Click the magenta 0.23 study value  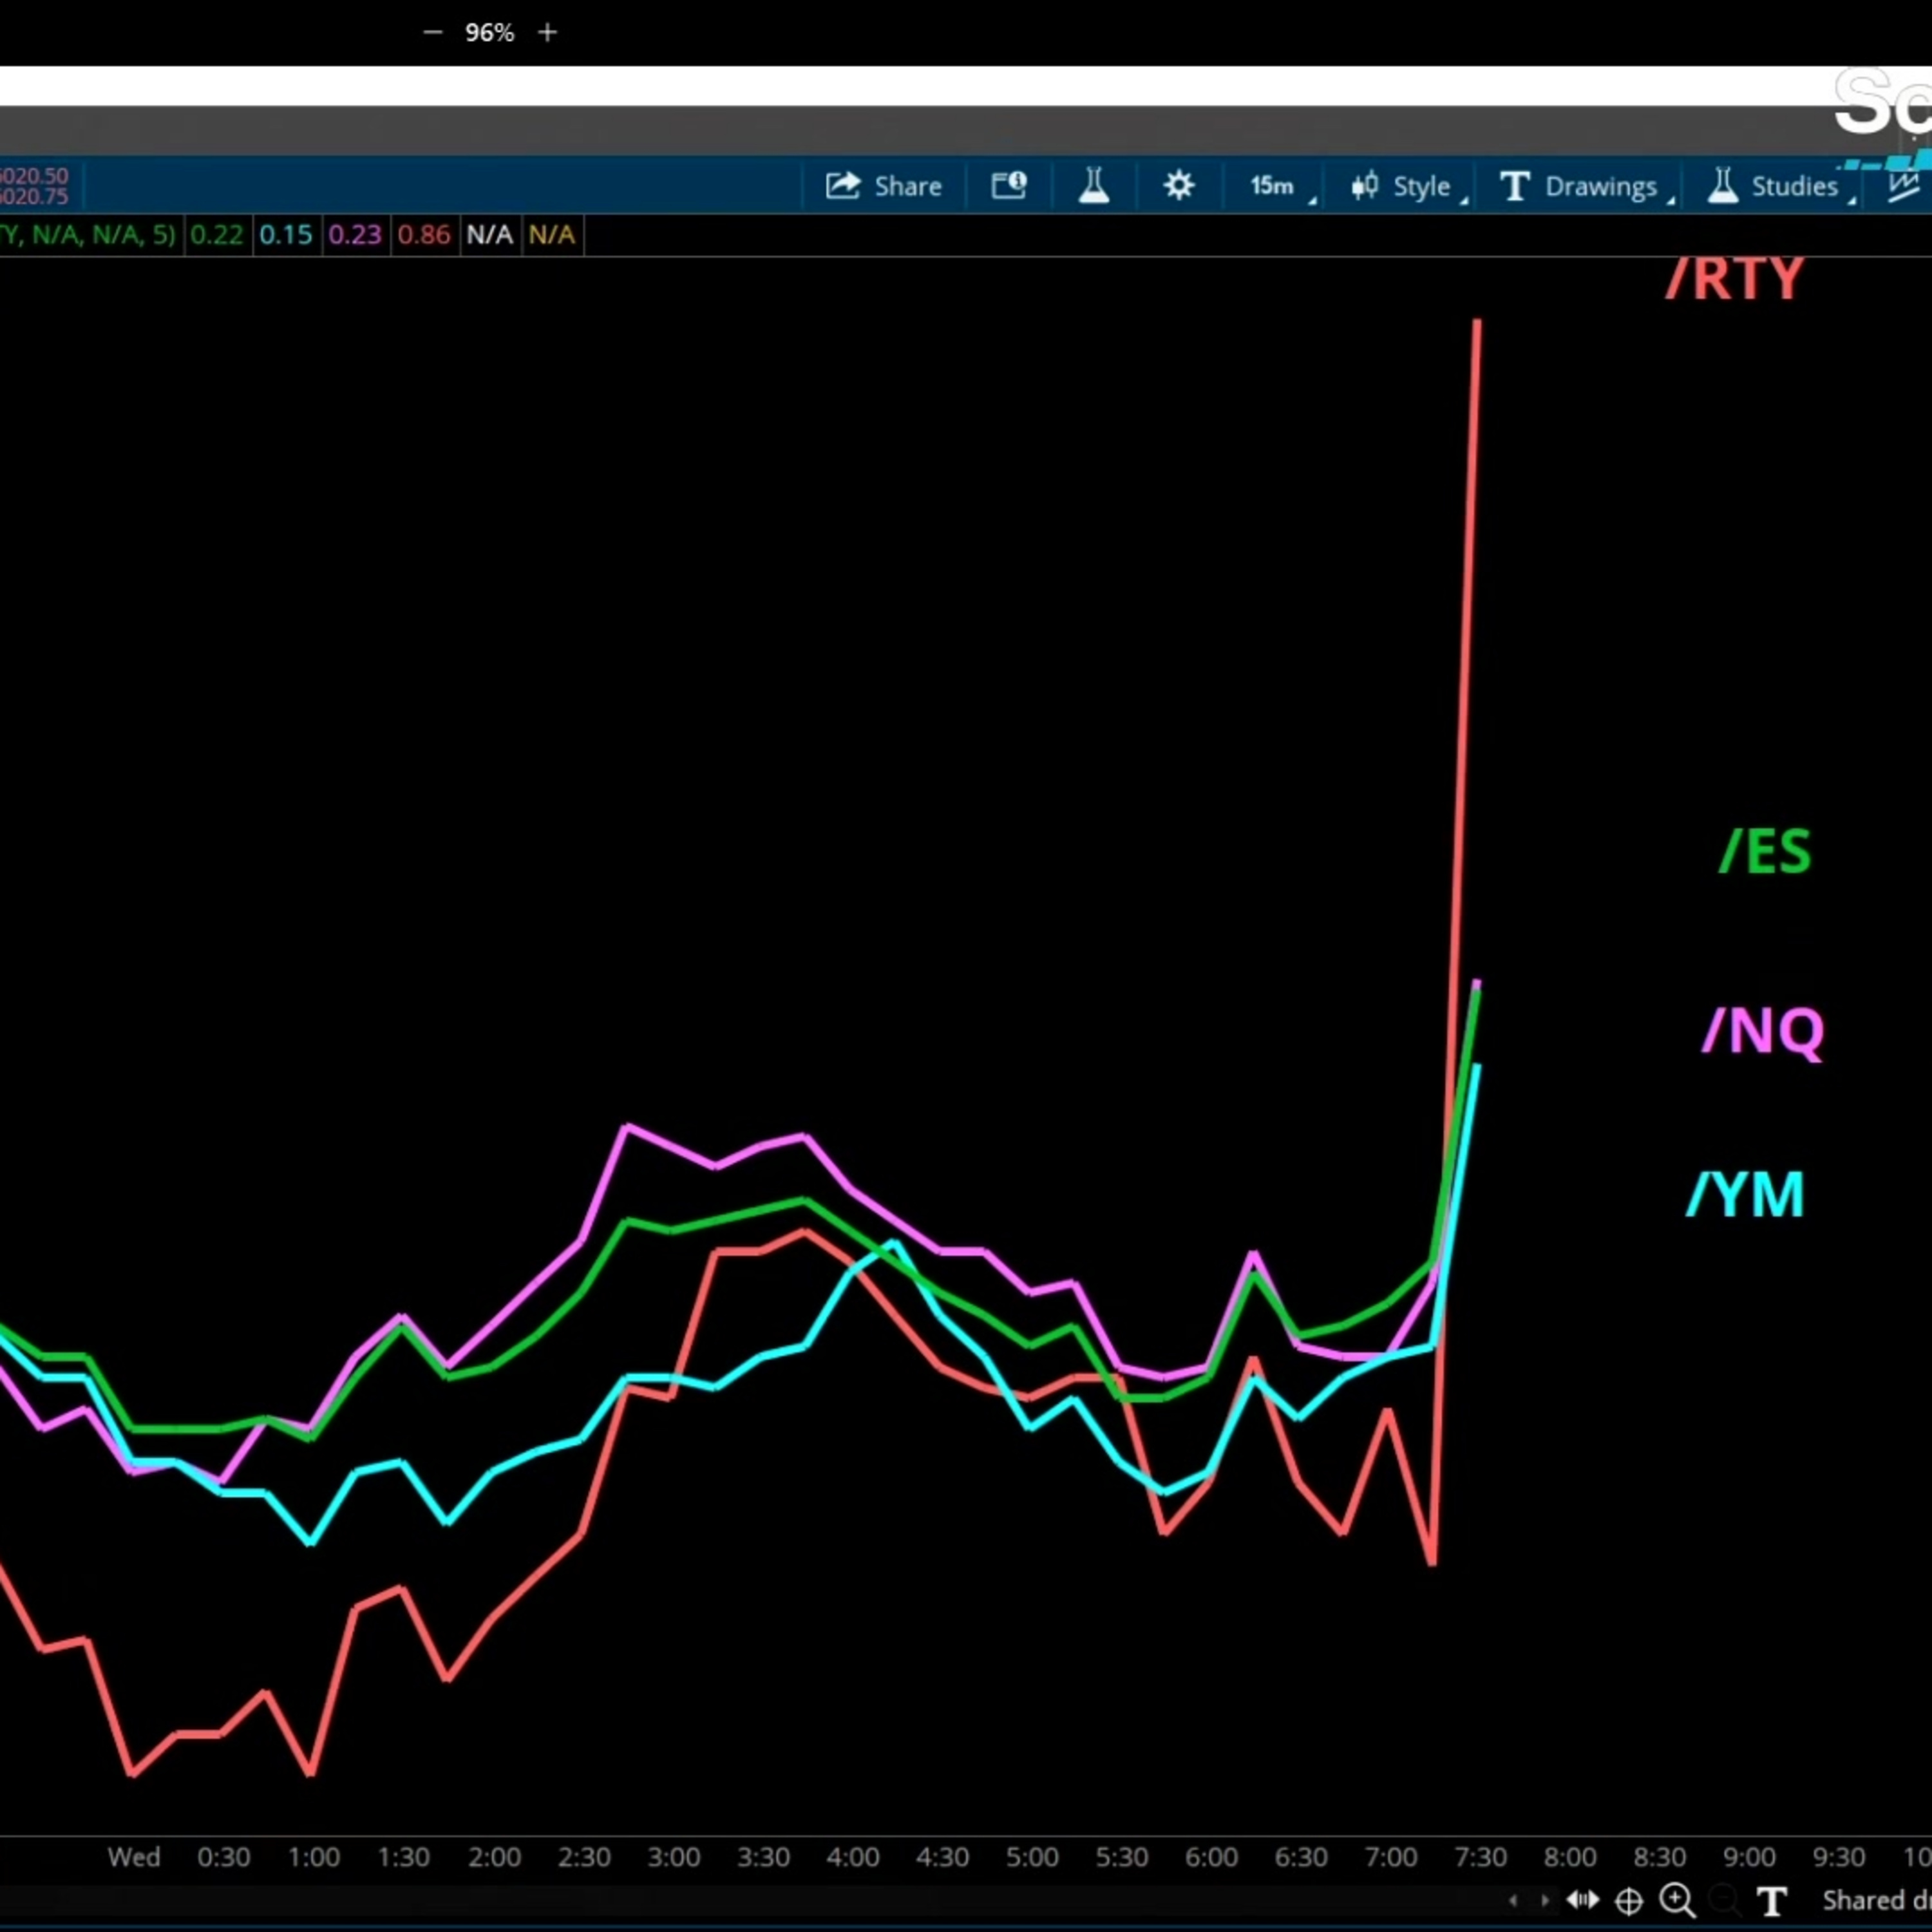(354, 235)
